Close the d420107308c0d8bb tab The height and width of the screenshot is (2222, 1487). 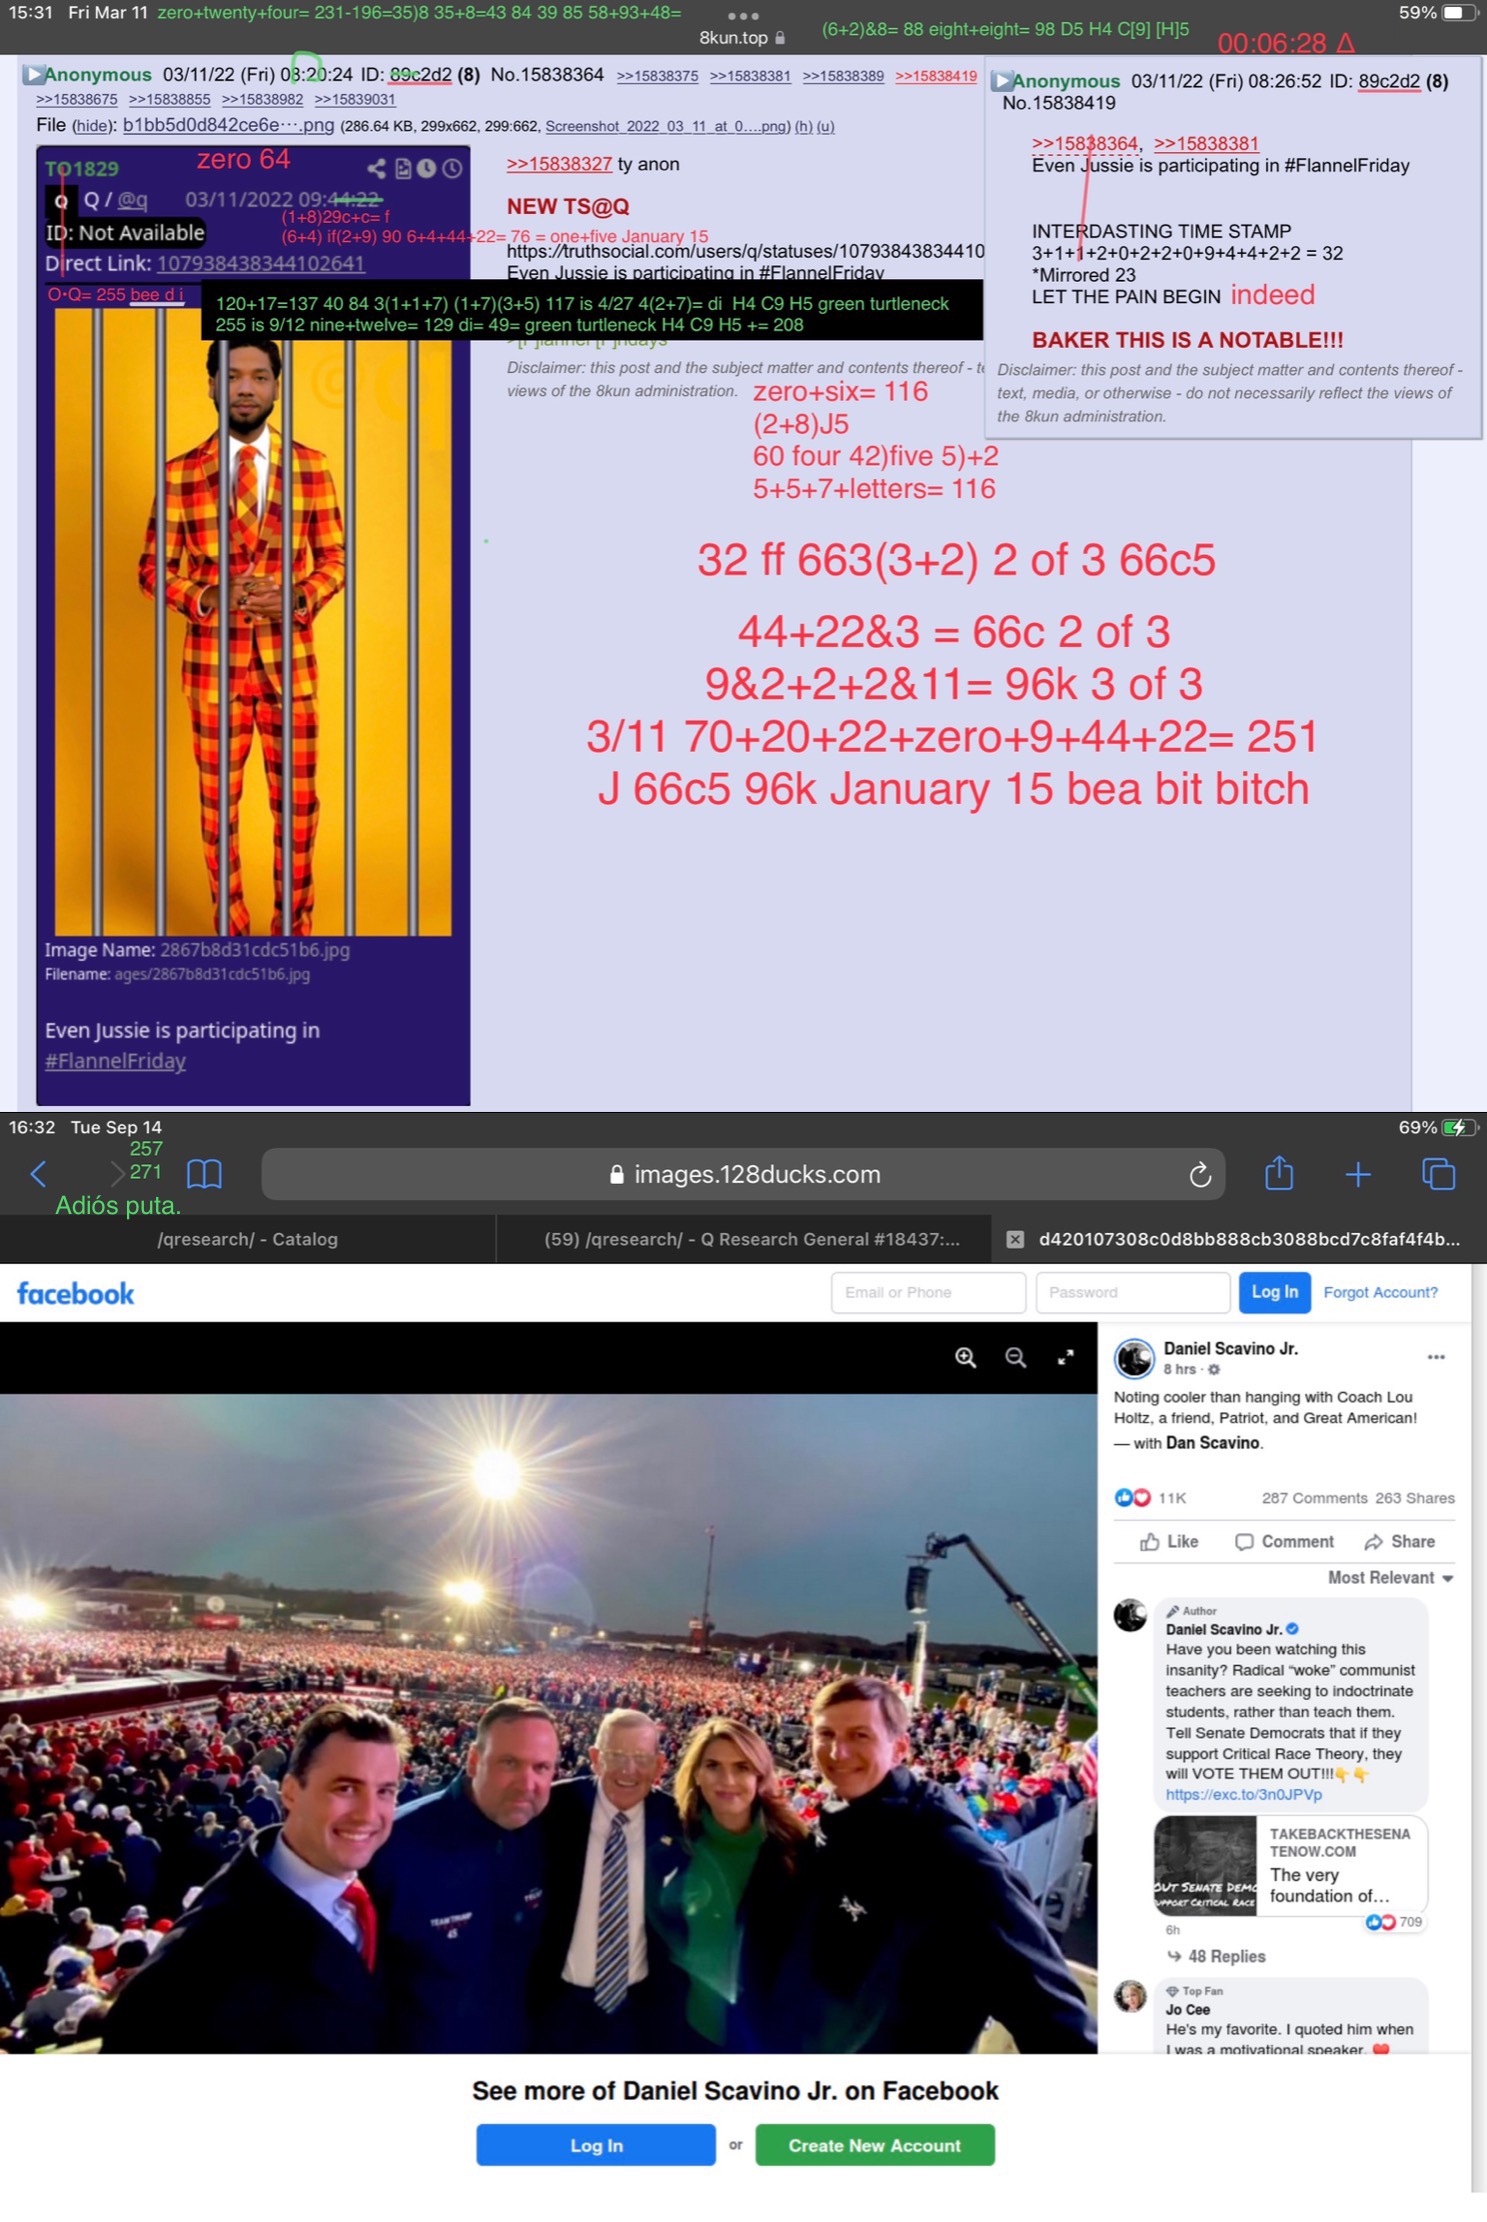pos(1014,1239)
